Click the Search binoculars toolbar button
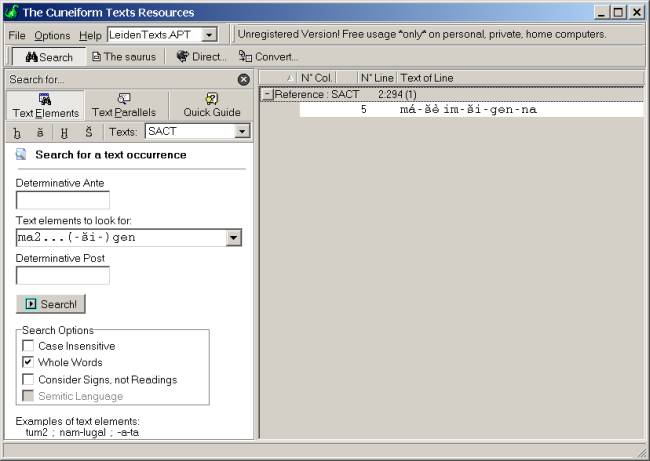The image size is (650, 461). (49, 57)
